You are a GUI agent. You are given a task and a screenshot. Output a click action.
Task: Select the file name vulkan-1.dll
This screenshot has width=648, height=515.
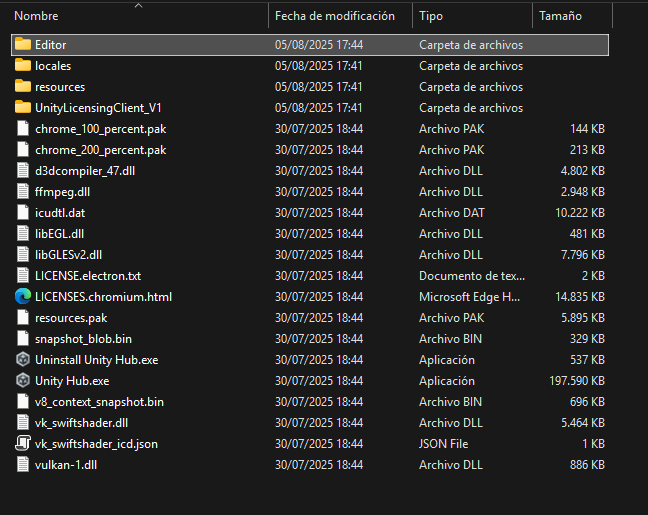coord(66,465)
